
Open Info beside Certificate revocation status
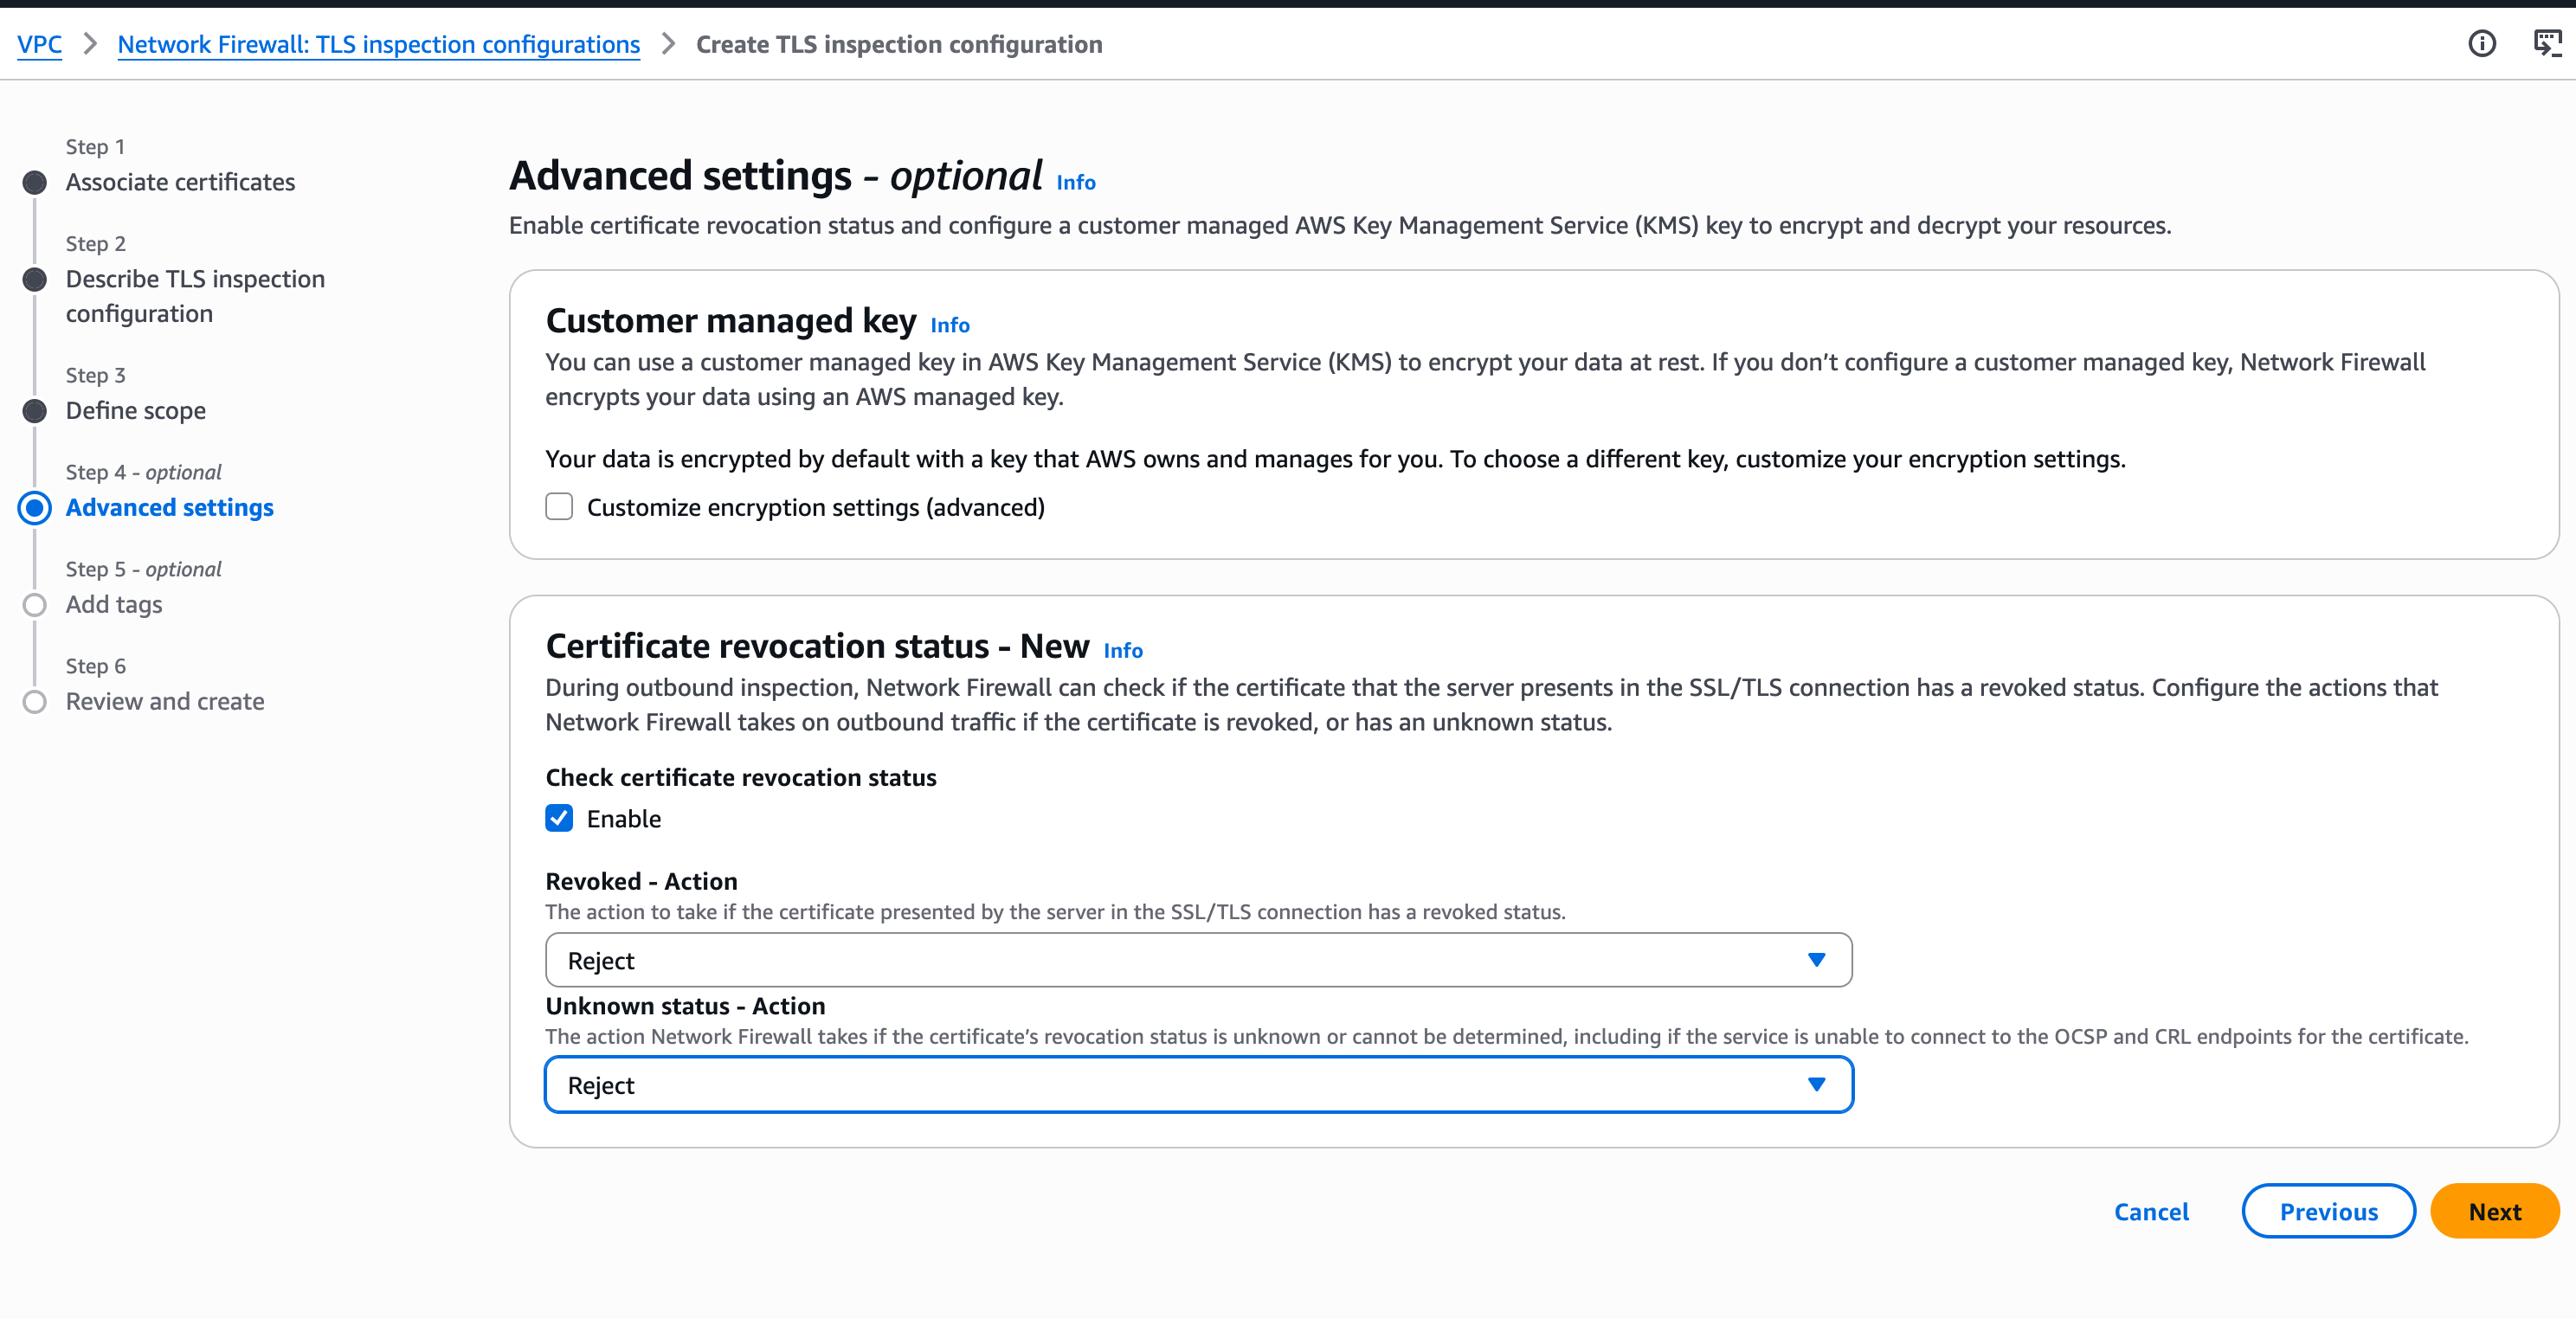[x=1122, y=651]
